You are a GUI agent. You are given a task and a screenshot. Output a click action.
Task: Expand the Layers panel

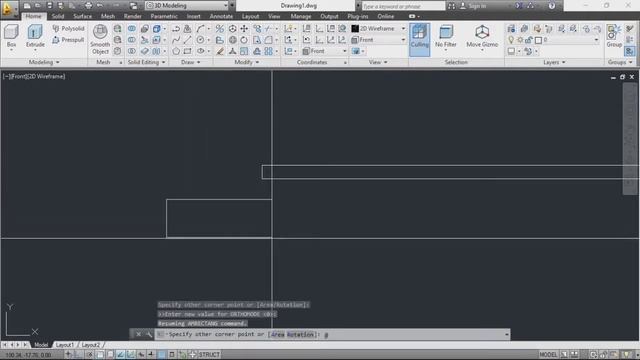(554, 62)
